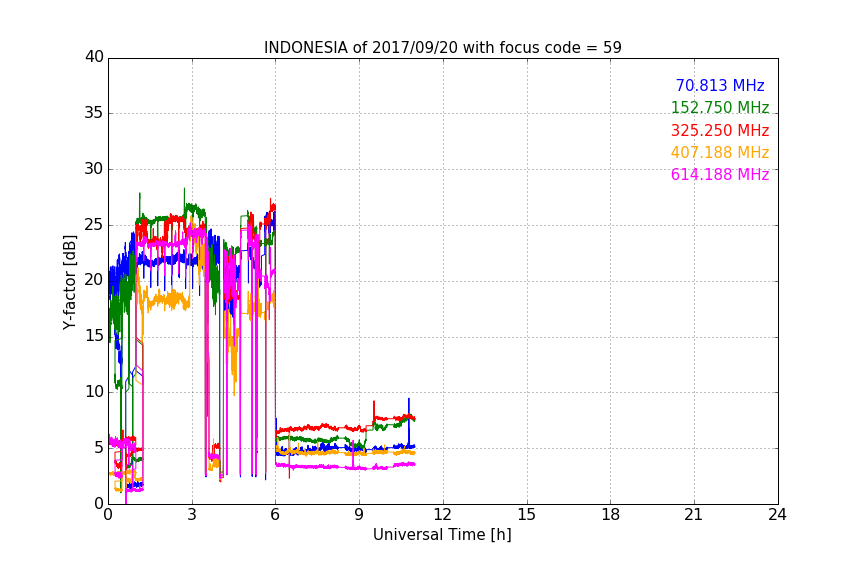
Task: Select the 614.188 MHz legend label
Action: [720, 174]
